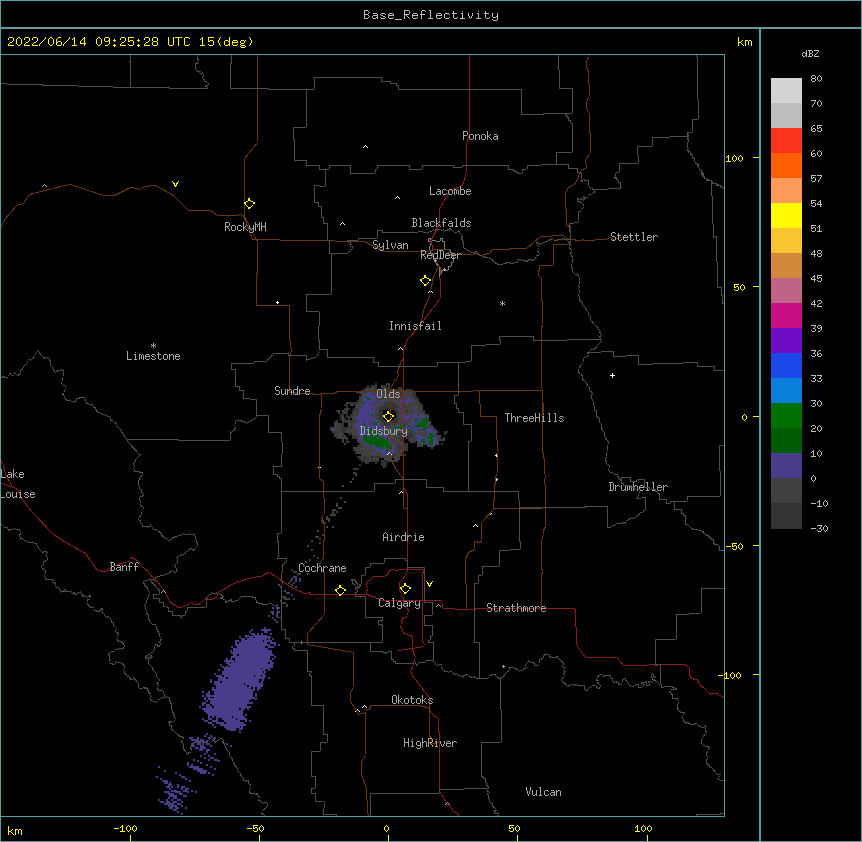The width and height of the screenshot is (862, 842).
Task: Click the Olds label
Action: click(x=388, y=394)
